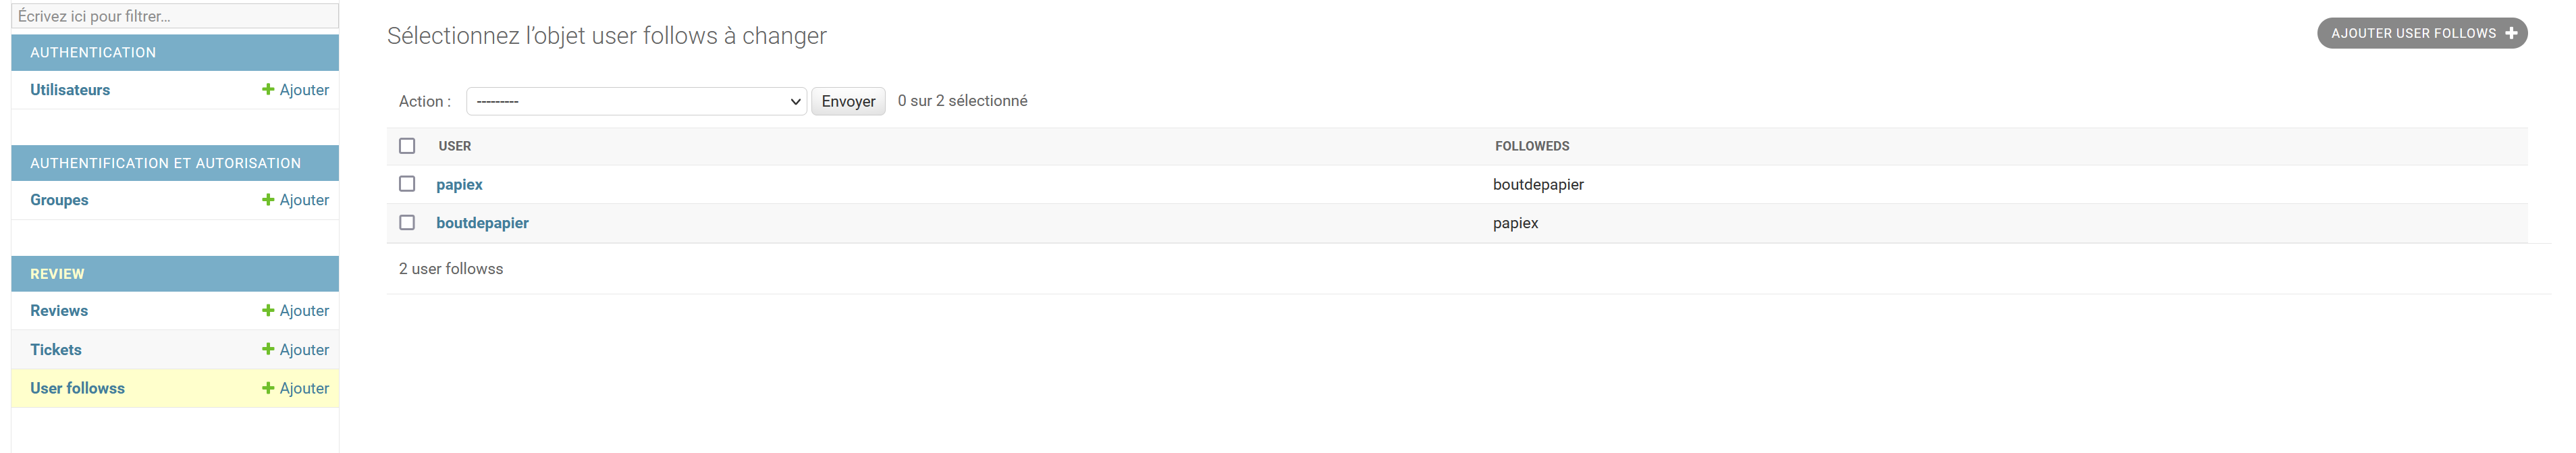Screen dimensions: 2576x453
Task: Open the Utilisateurs list
Action: [x=70, y=89]
